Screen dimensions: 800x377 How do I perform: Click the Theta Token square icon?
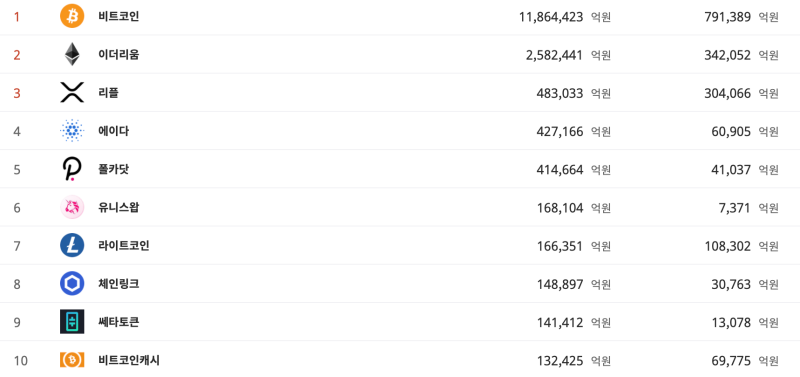click(x=72, y=322)
